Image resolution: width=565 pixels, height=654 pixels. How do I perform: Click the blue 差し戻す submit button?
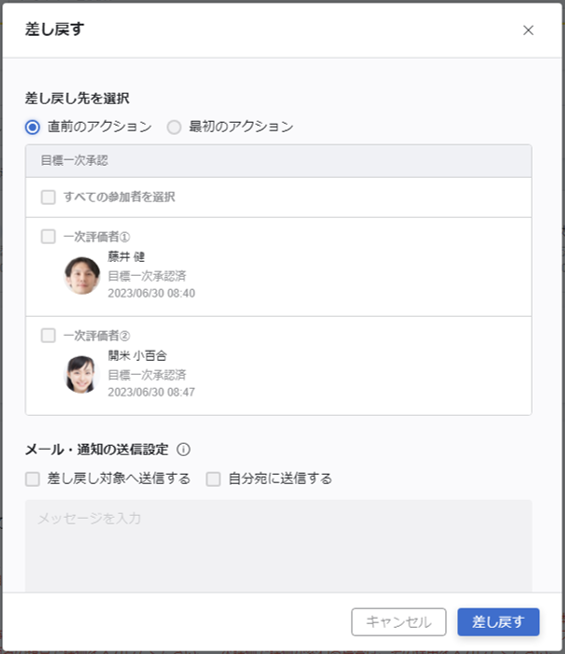(x=498, y=622)
